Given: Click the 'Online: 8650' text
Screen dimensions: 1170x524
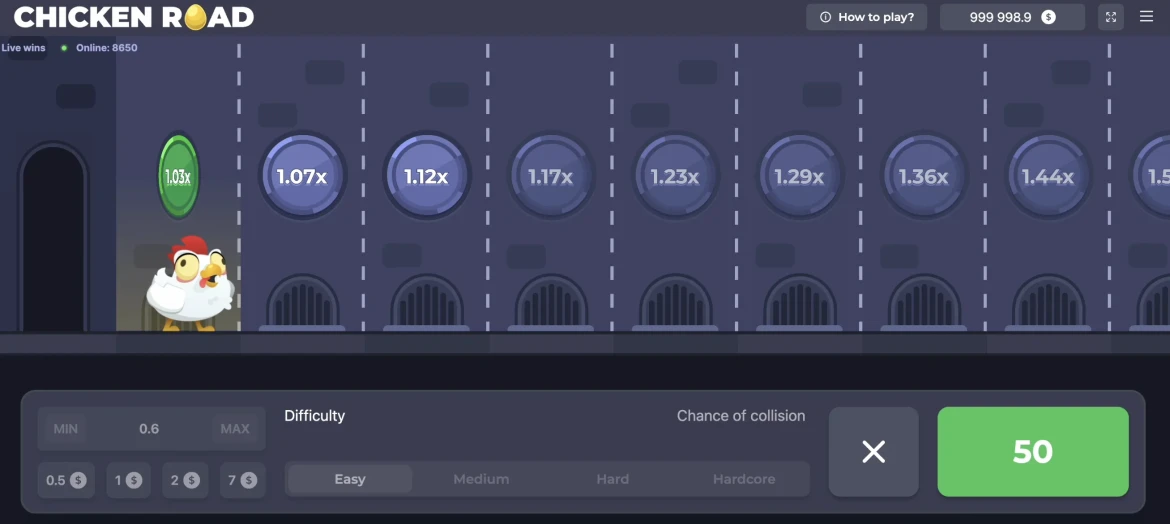Looking at the screenshot, I should coord(107,48).
